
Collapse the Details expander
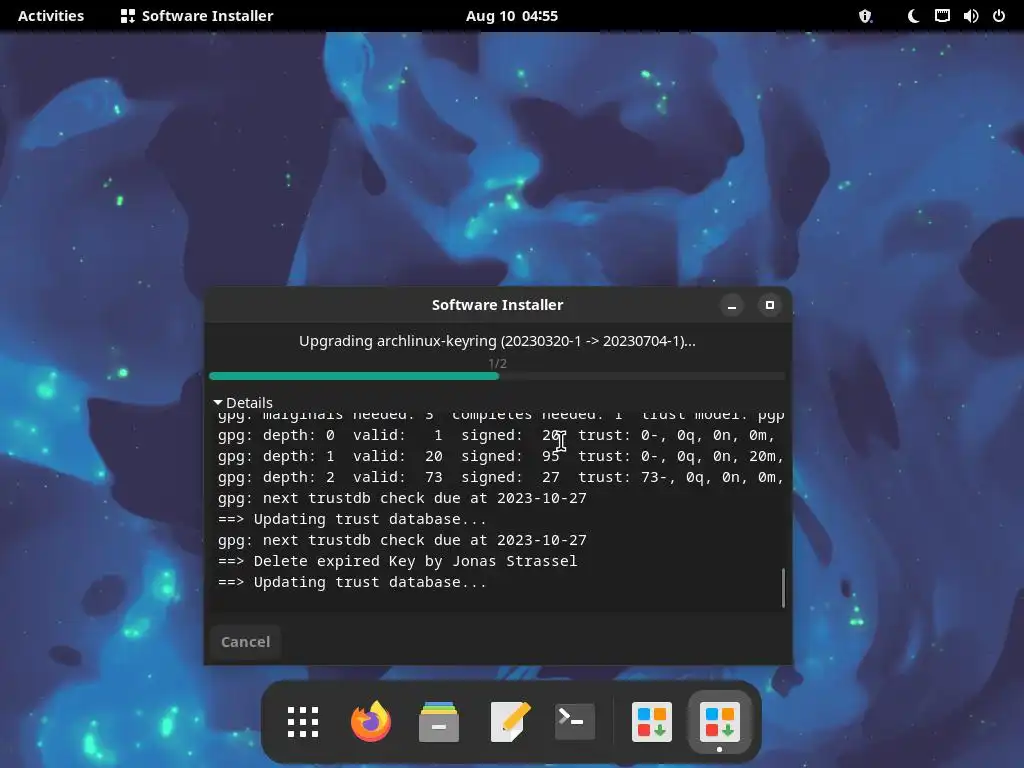pyautogui.click(x=243, y=402)
